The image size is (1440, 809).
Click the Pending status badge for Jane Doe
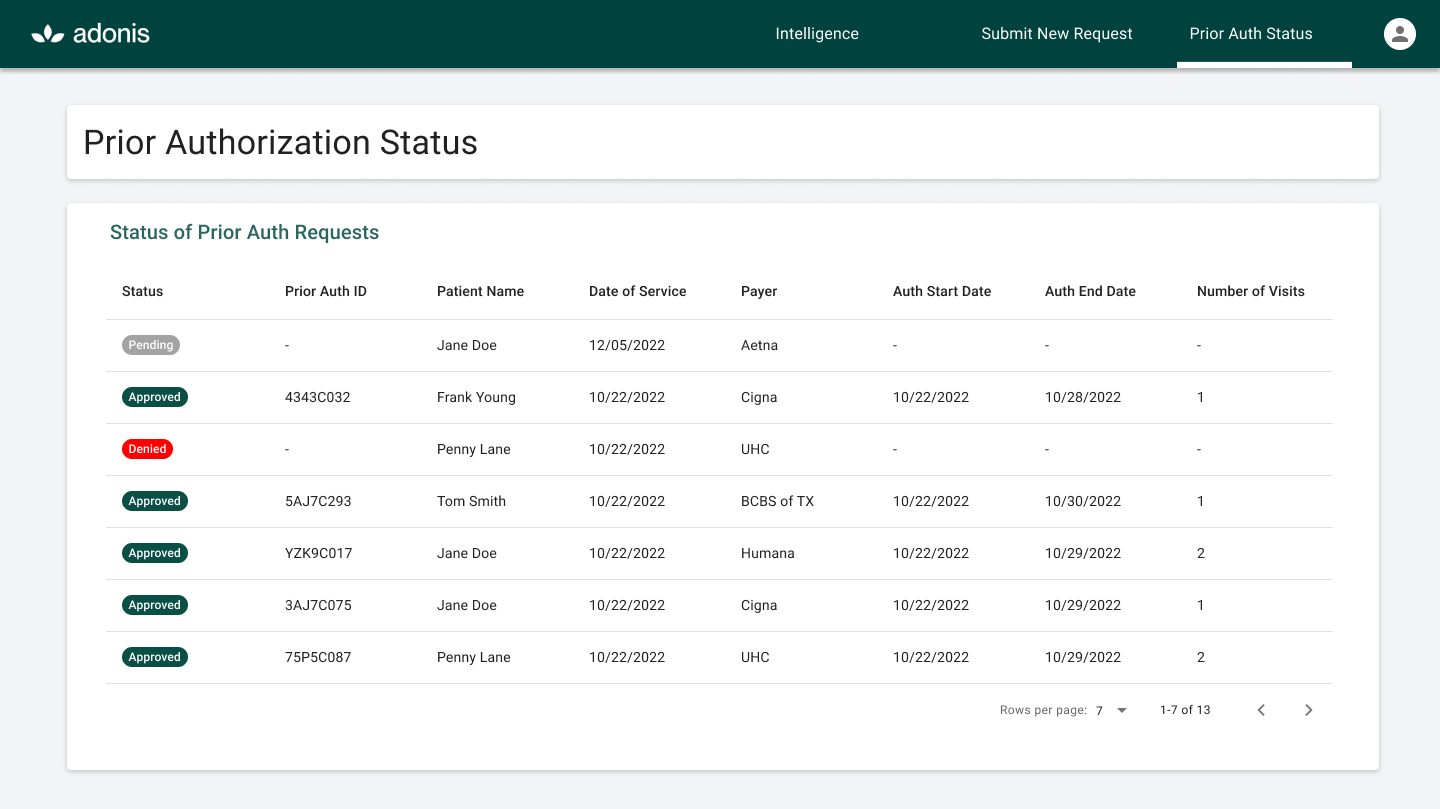point(150,345)
